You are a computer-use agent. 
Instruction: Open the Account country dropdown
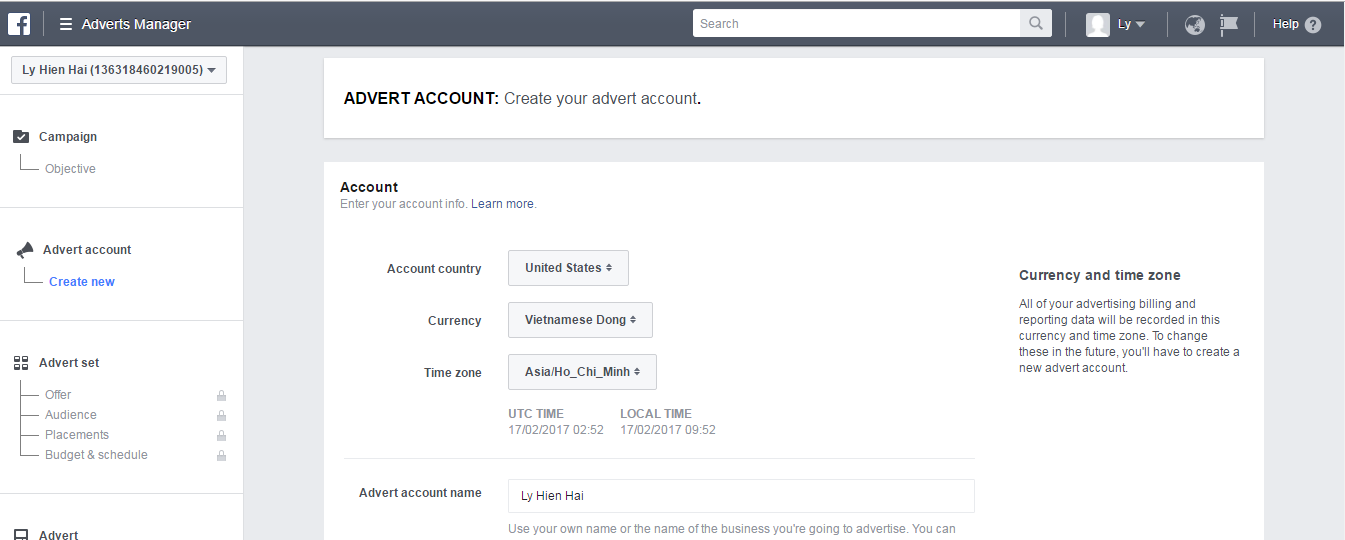pyautogui.click(x=568, y=268)
